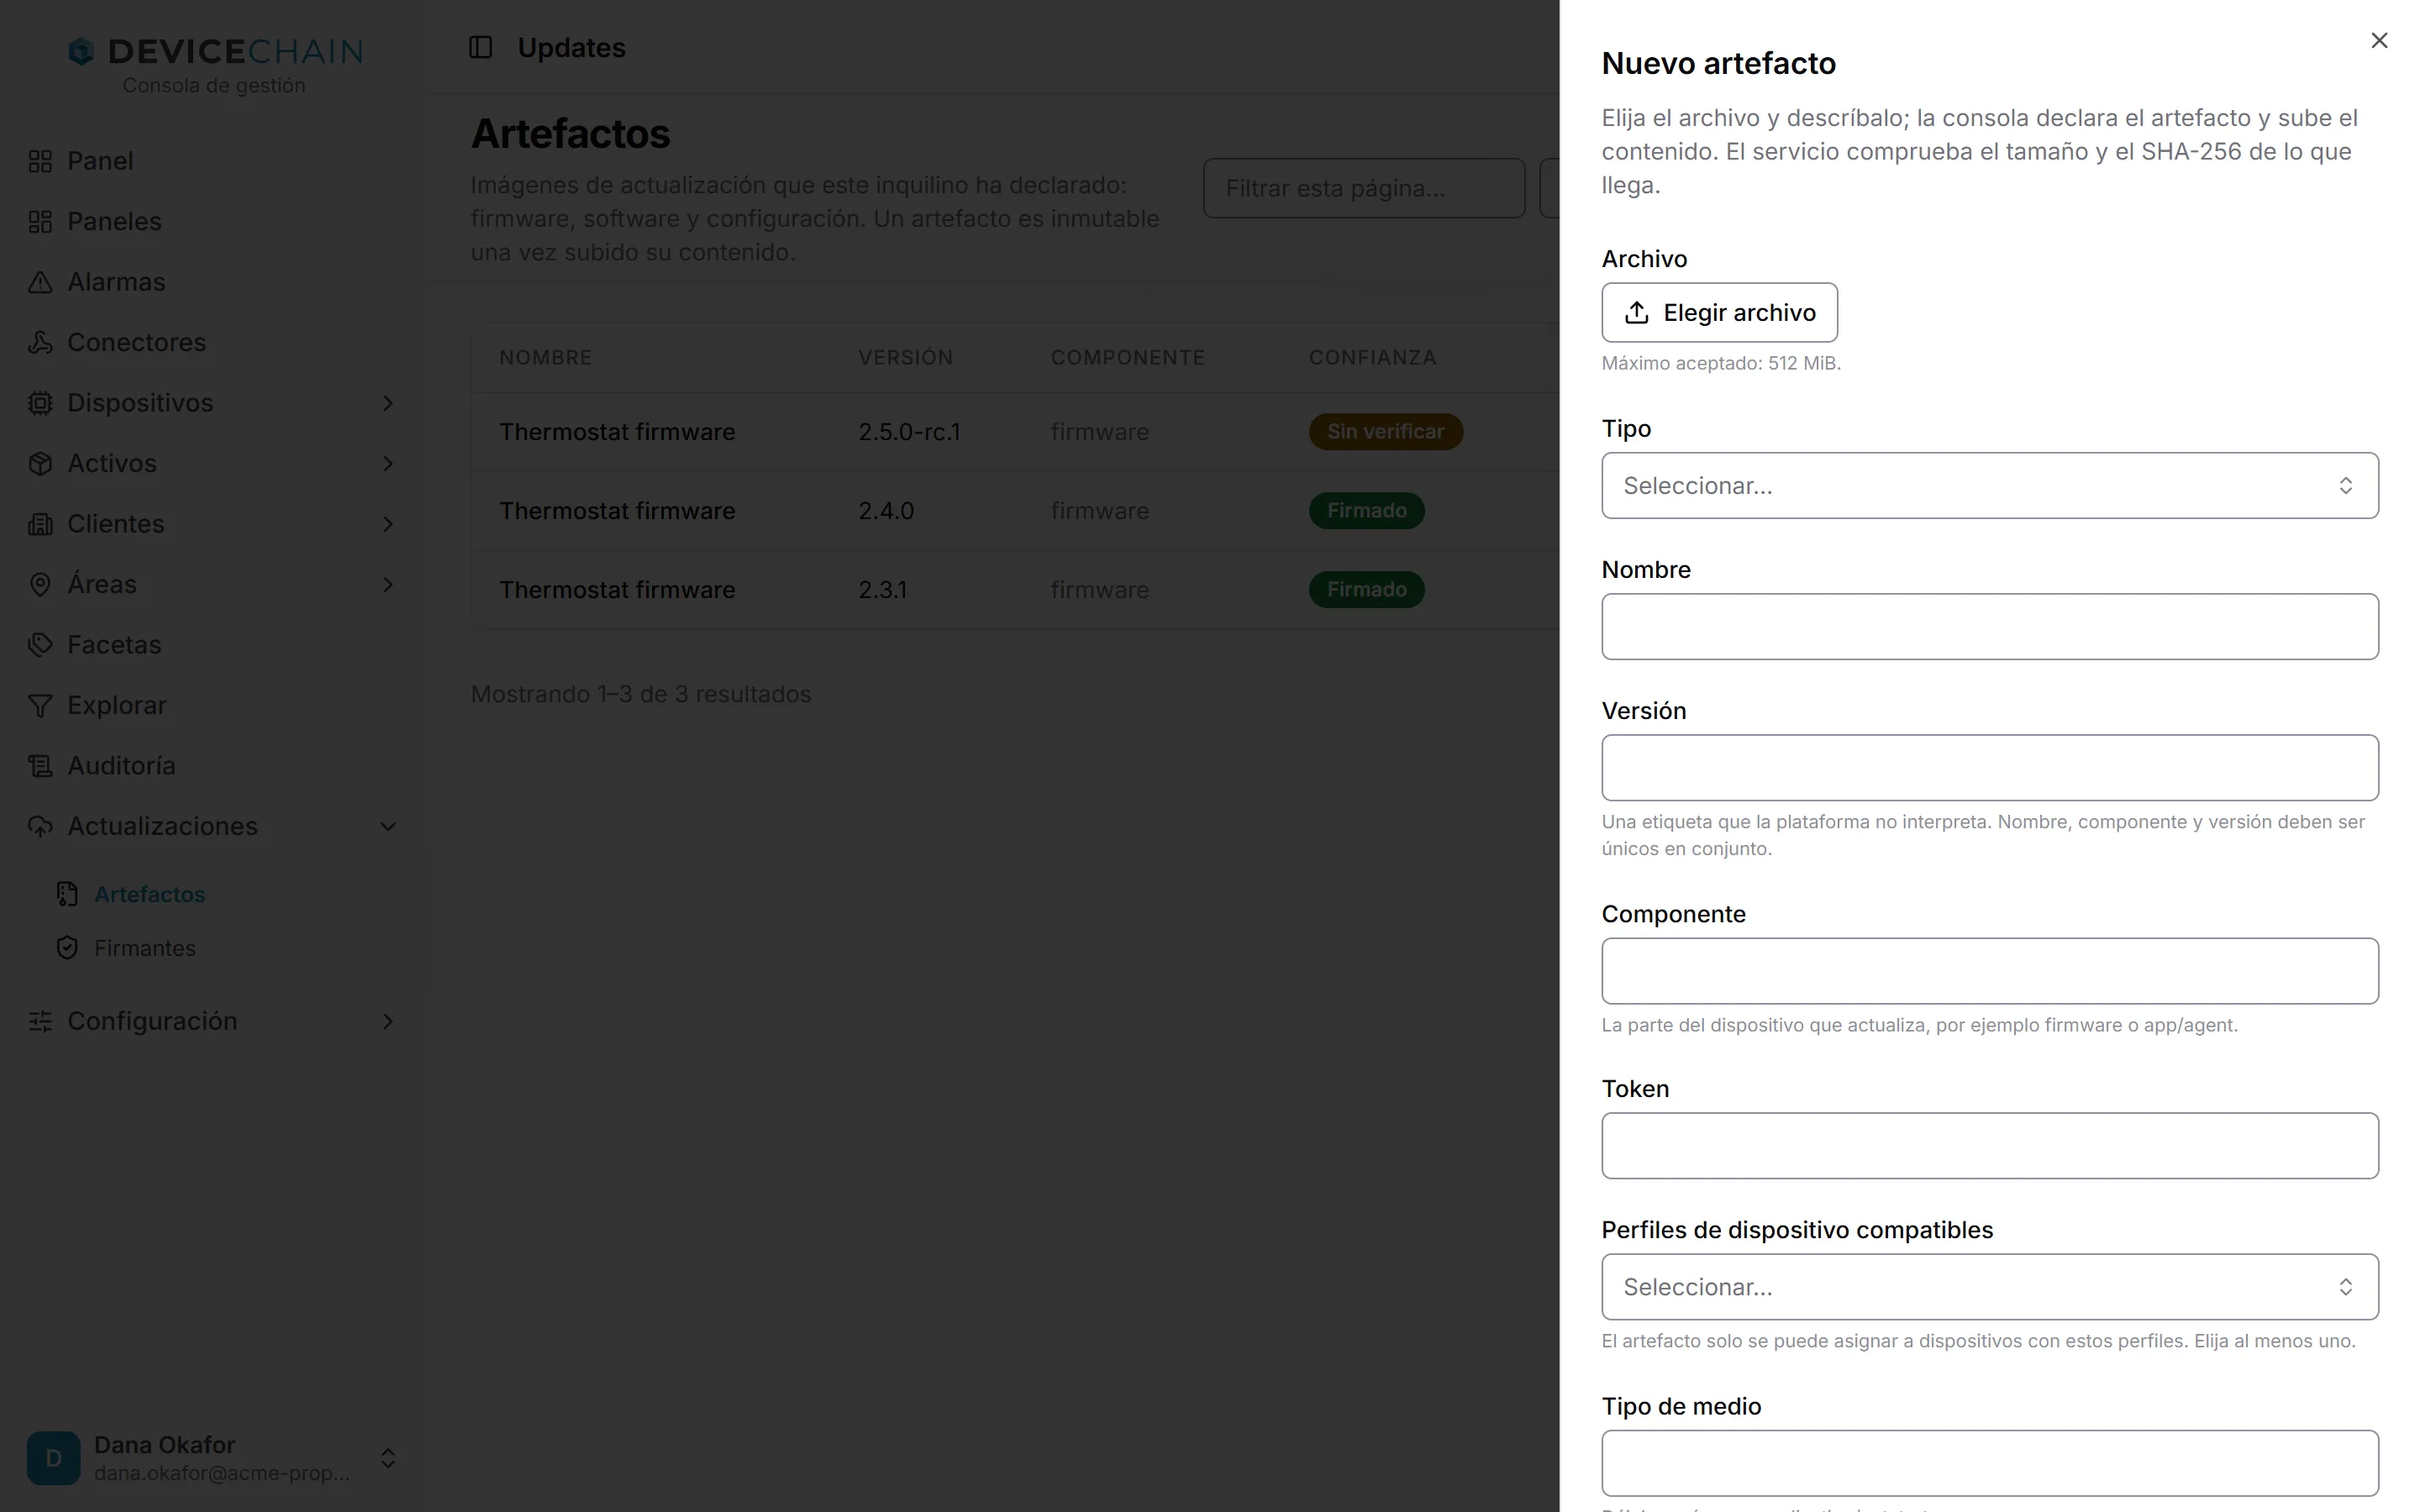
Task: Expand the Activos submenu chevron
Action: coord(388,464)
